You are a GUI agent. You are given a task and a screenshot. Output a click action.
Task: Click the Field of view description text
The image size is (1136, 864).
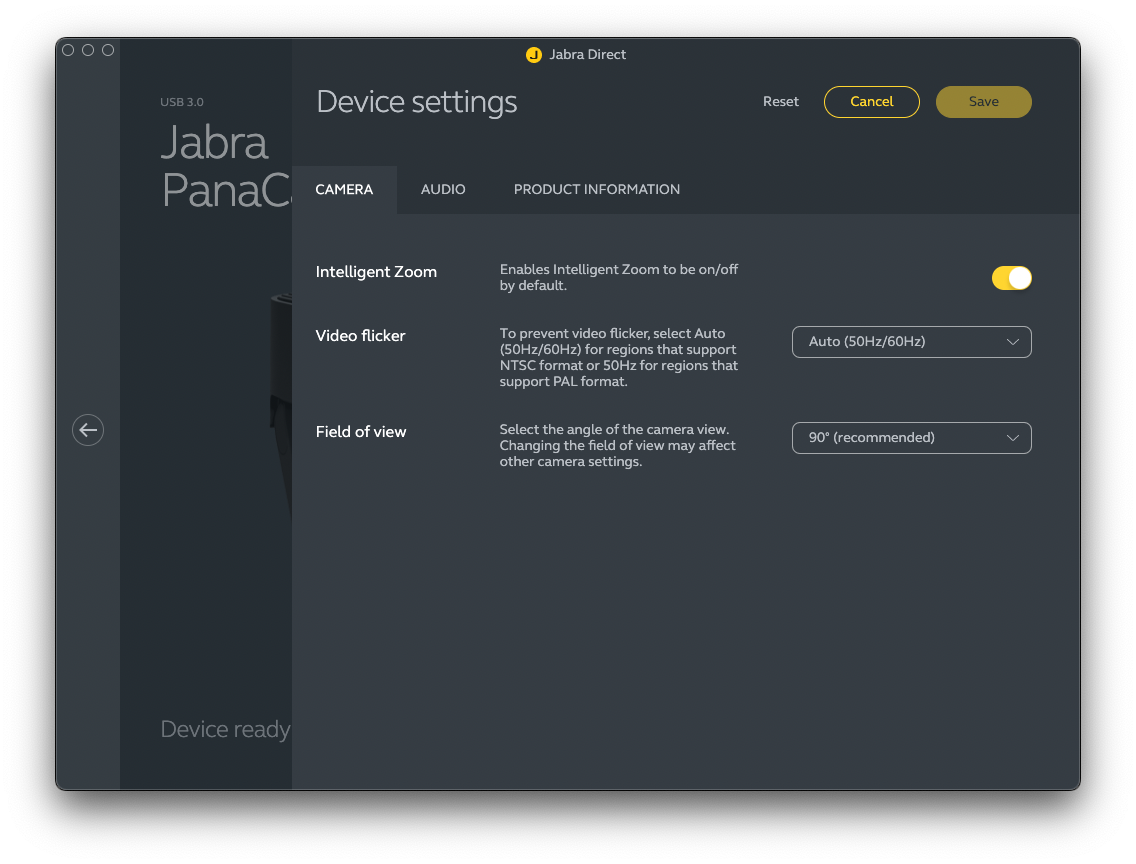[x=617, y=445]
